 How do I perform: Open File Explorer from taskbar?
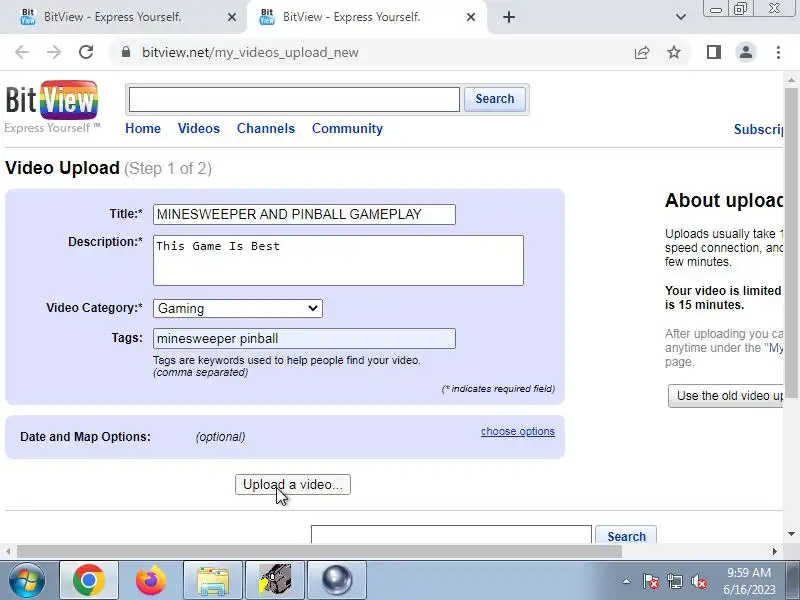click(213, 580)
